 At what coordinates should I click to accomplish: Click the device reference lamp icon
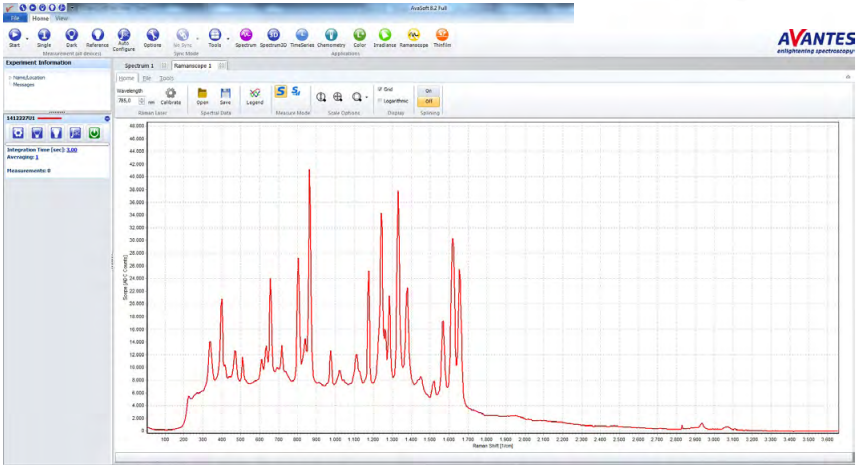[56, 133]
